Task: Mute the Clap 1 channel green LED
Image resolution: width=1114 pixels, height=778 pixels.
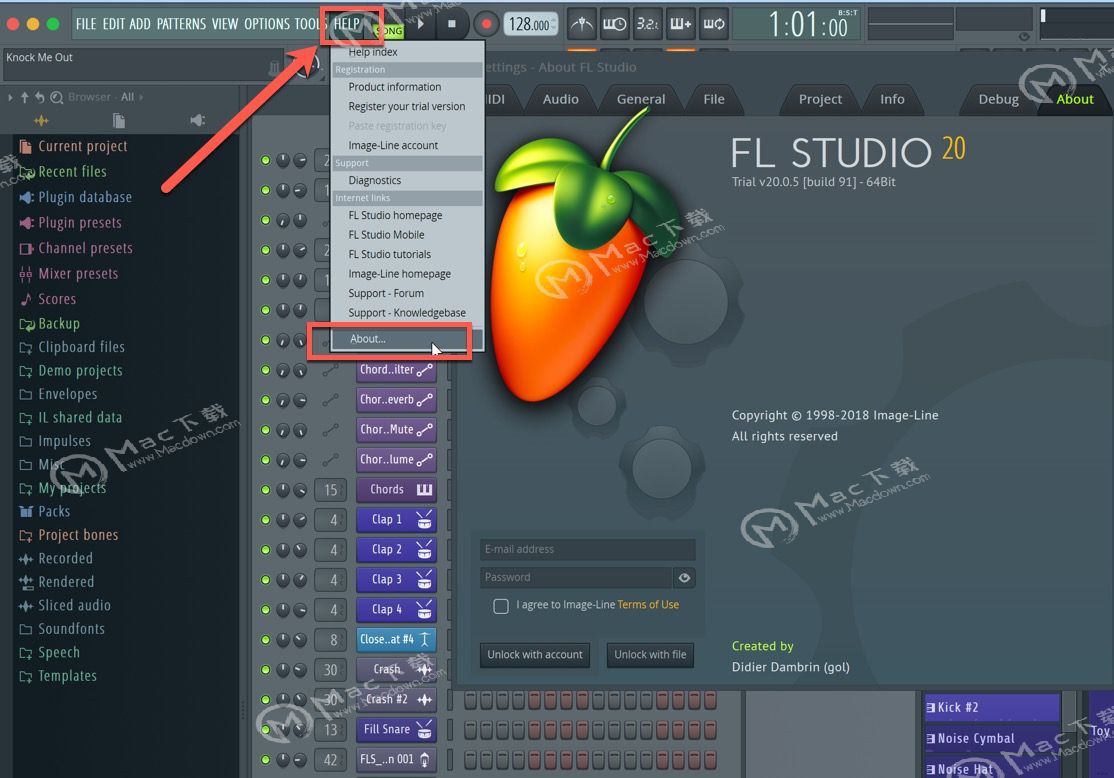Action: 266,519
